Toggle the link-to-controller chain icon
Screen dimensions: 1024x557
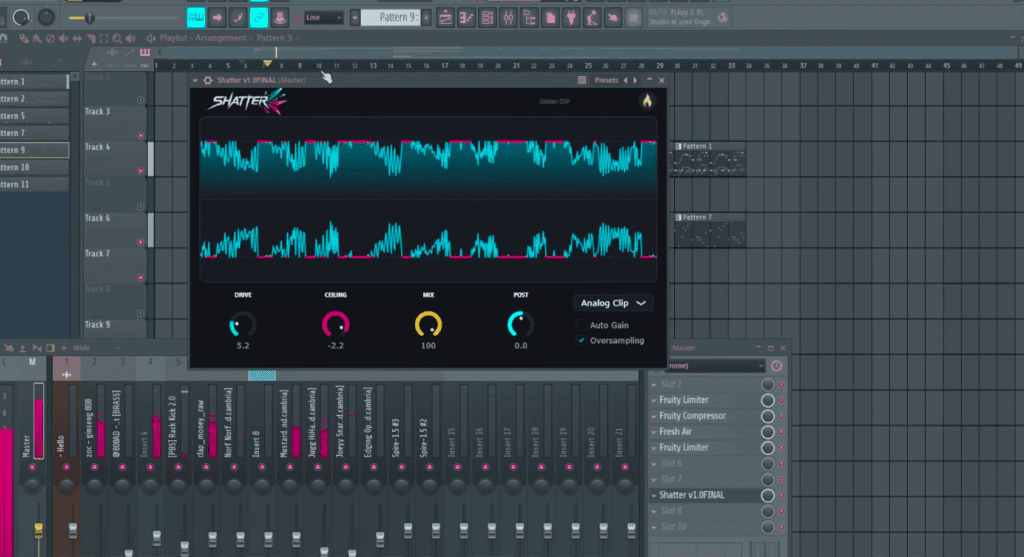point(259,18)
